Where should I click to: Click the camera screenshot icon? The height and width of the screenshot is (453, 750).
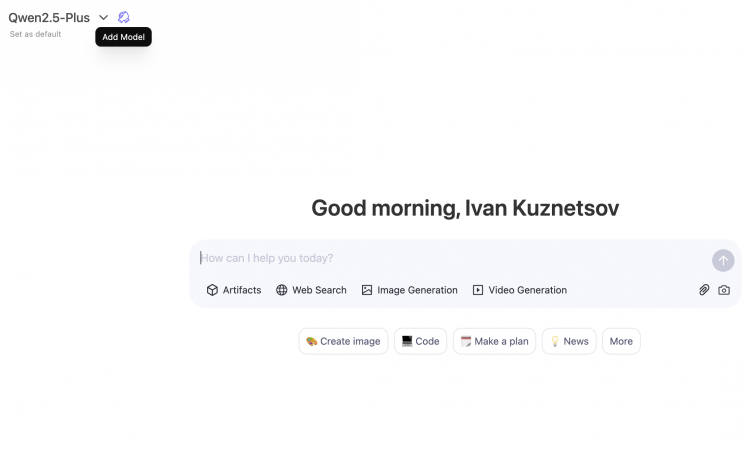coord(724,290)
